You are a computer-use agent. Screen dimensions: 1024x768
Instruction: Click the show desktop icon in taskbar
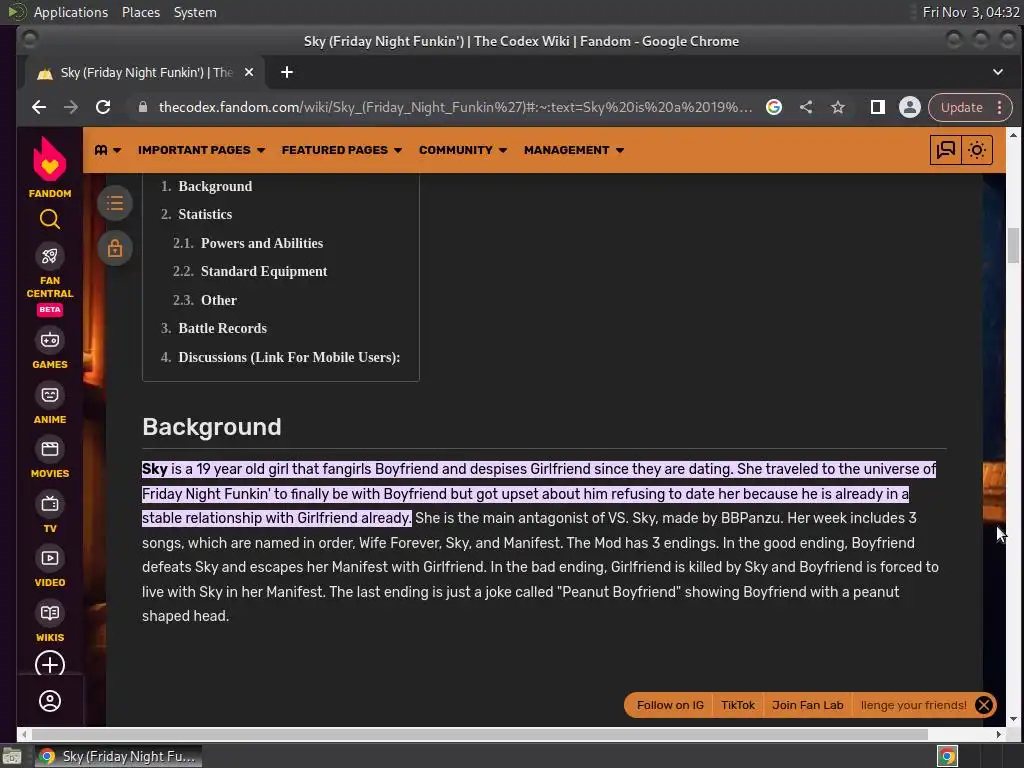click(12, 757)
